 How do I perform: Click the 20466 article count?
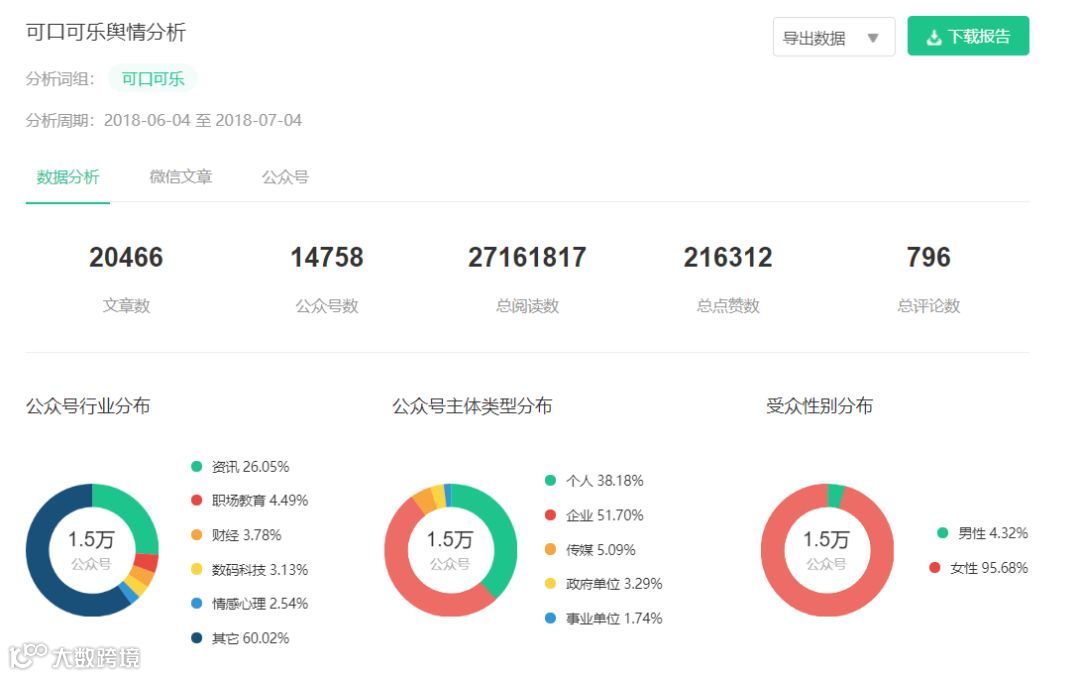[126, 257]
